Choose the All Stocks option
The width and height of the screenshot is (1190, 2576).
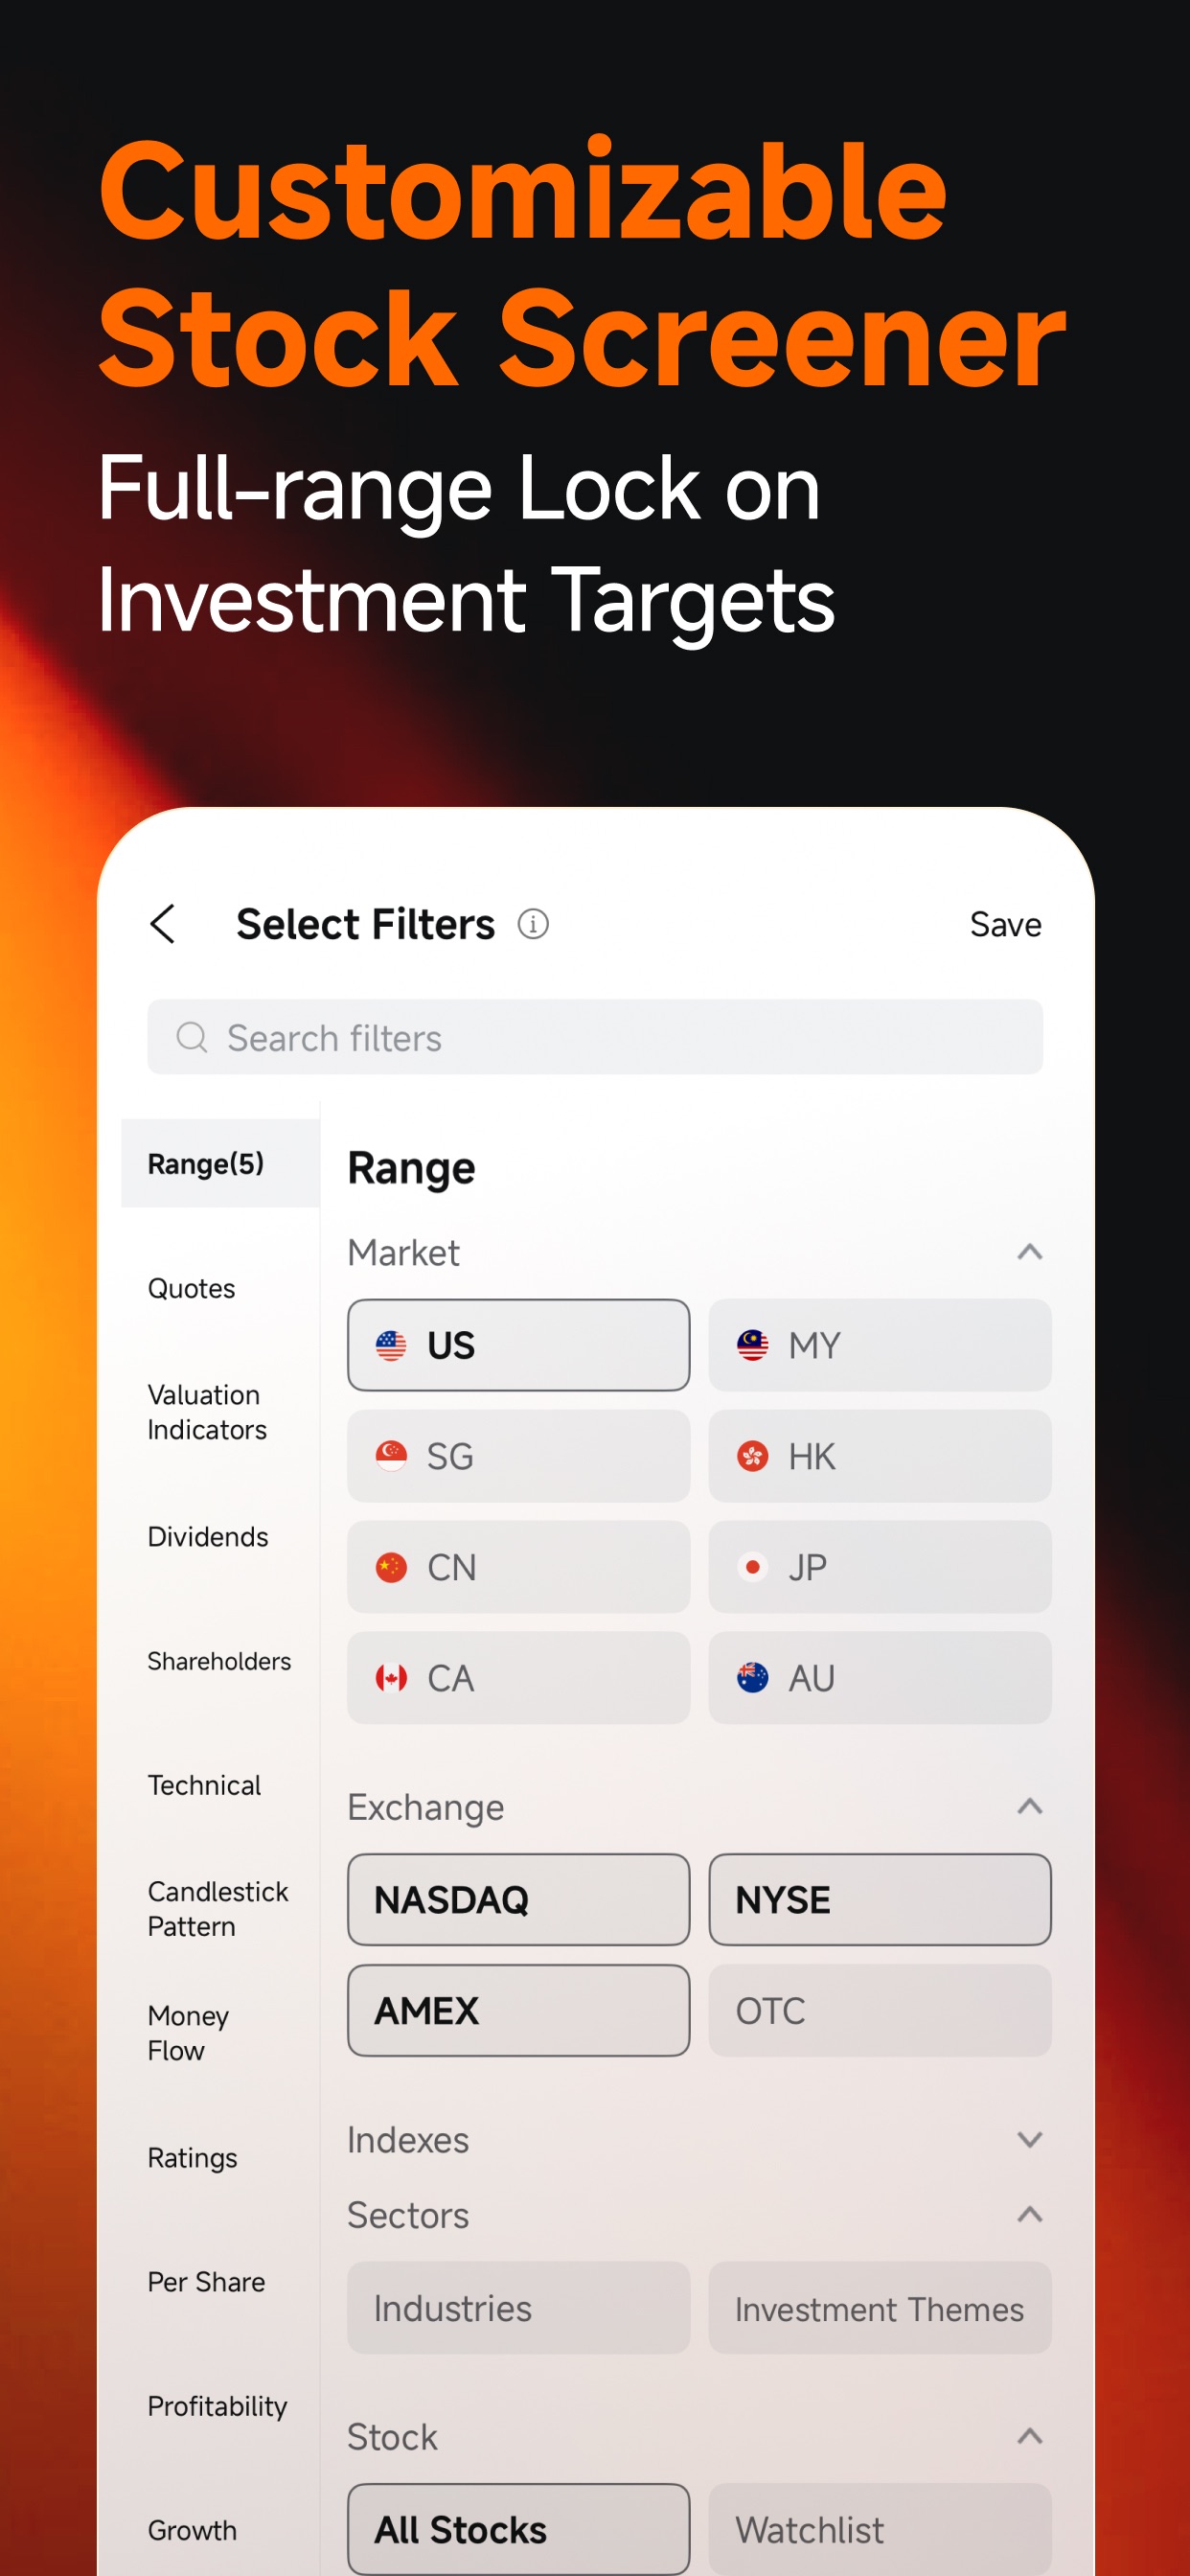click(x=518, y=2529)
